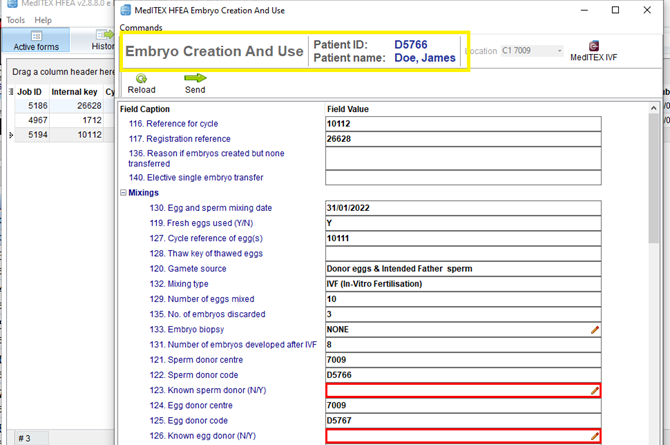This screenshot has width=670, height=445.
Task: Click the Reload icon
Action: click(141, 78)
